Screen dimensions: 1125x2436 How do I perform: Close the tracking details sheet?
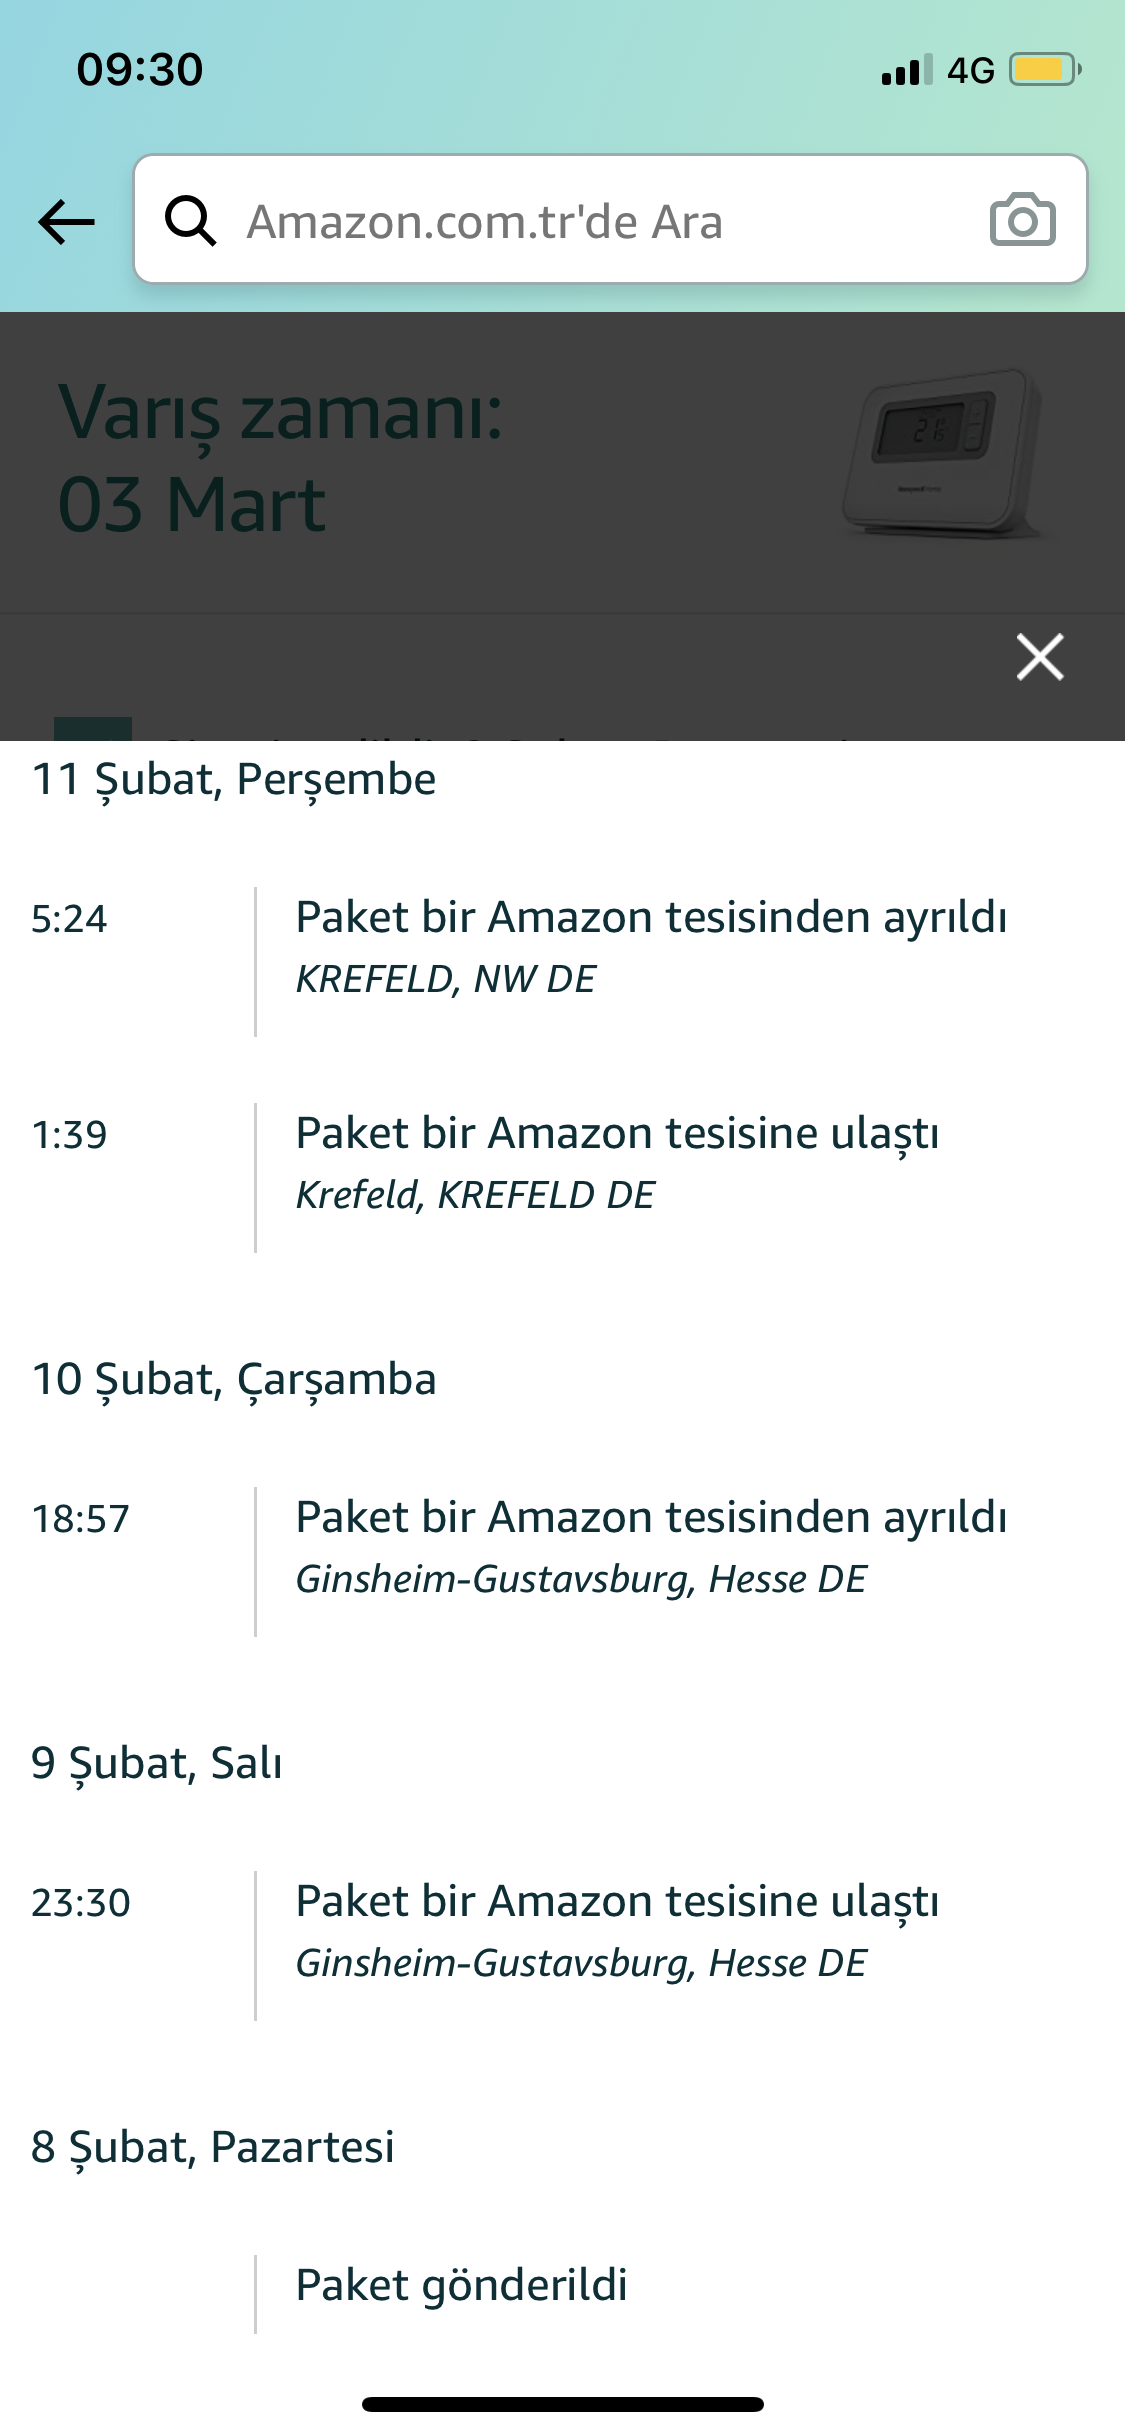click(1040, 657)
